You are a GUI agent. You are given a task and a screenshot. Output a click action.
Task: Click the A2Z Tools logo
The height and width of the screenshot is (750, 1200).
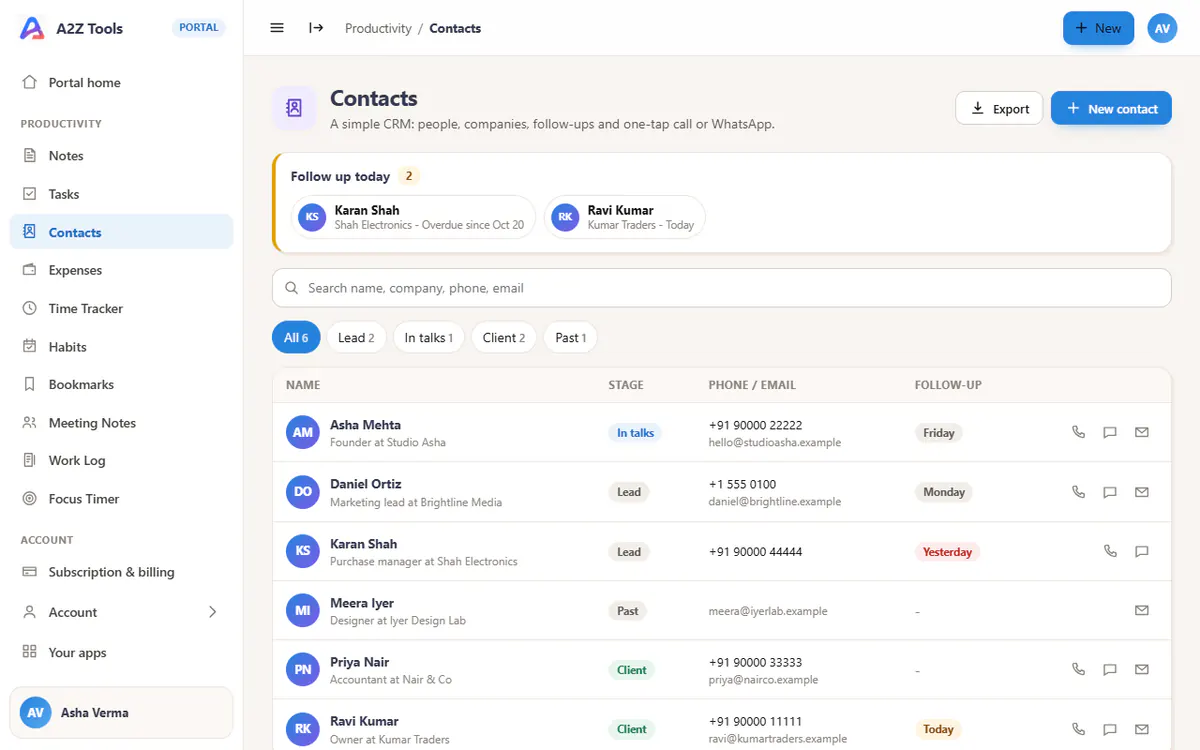tap(32, 28)
